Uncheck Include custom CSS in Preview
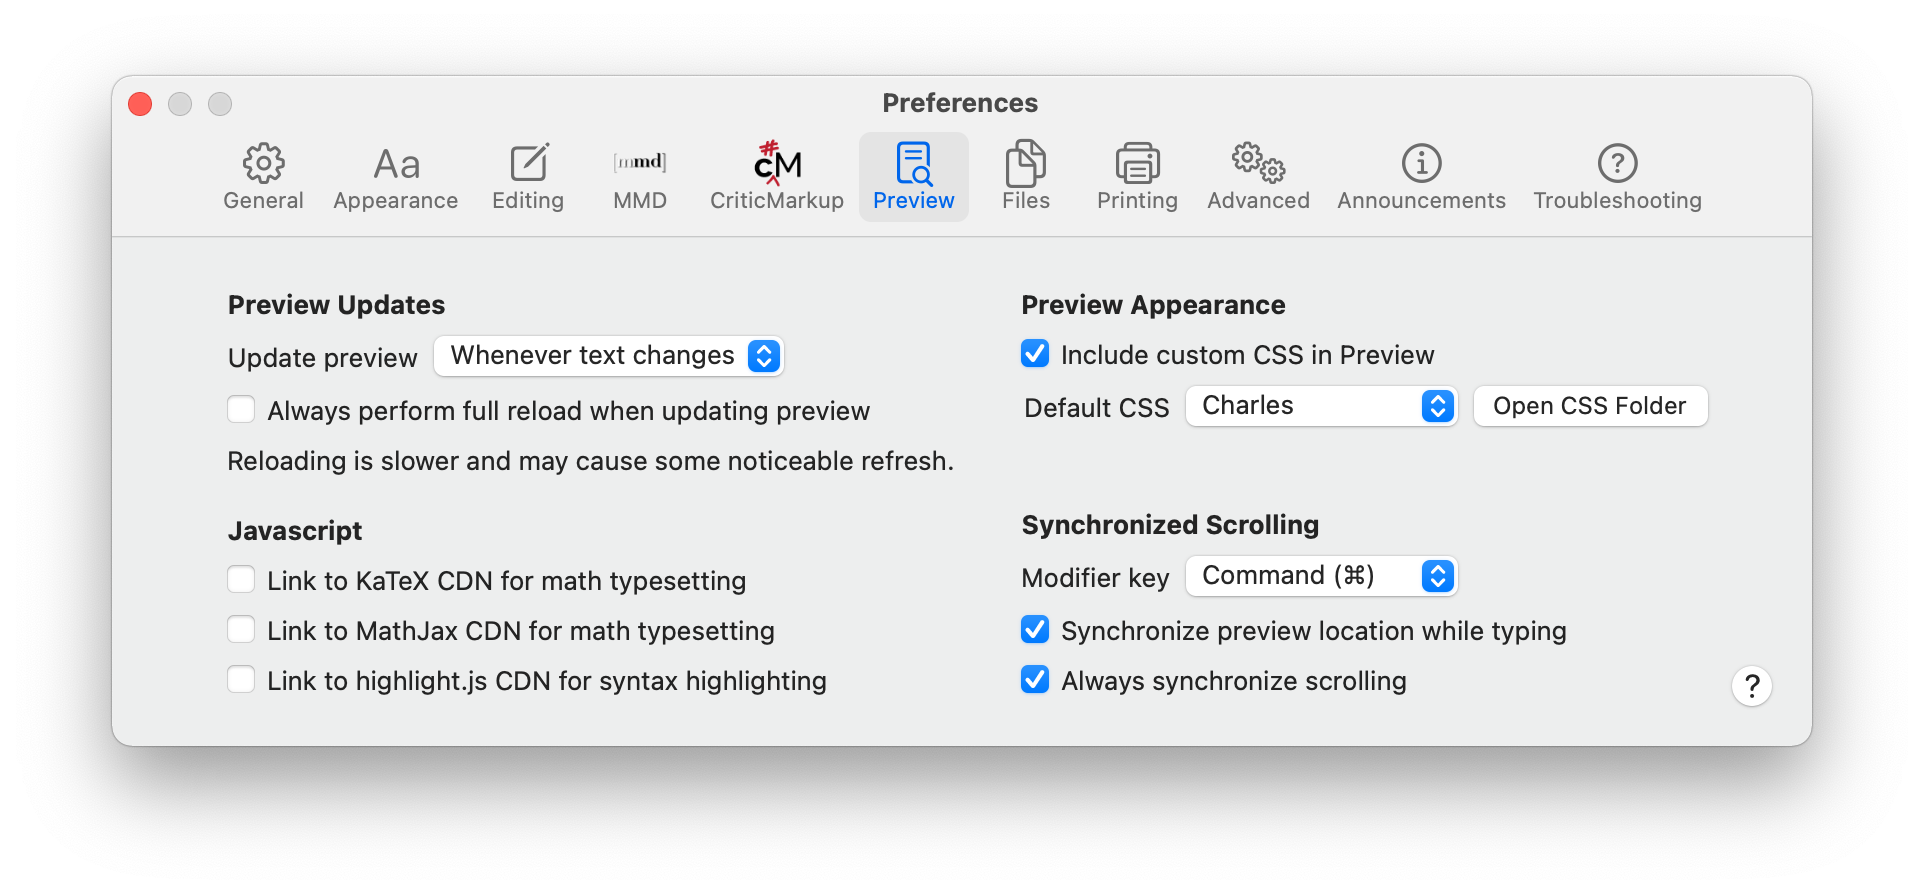The height and width of the screenshot is (894, 1924). (1035, 354)
